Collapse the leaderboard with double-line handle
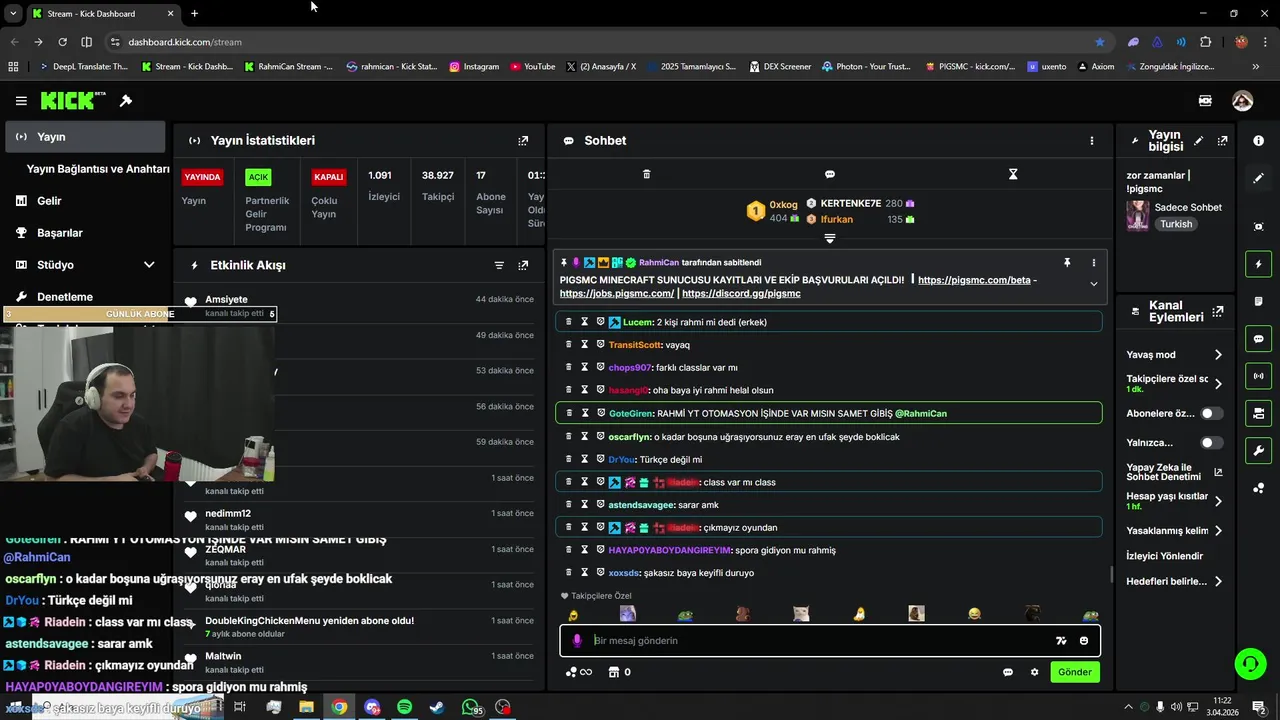Viewport: 1280px width, 720px height. [x=829, y=238]
